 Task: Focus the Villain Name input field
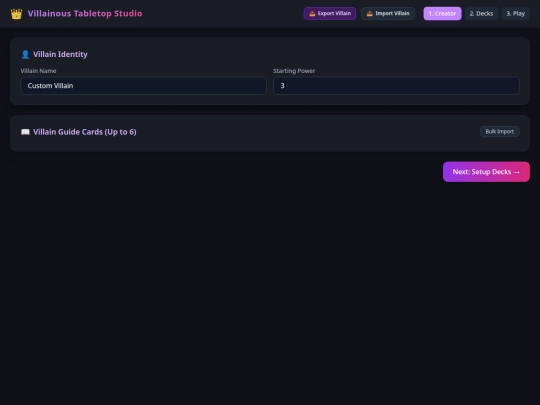pos(143,85)
